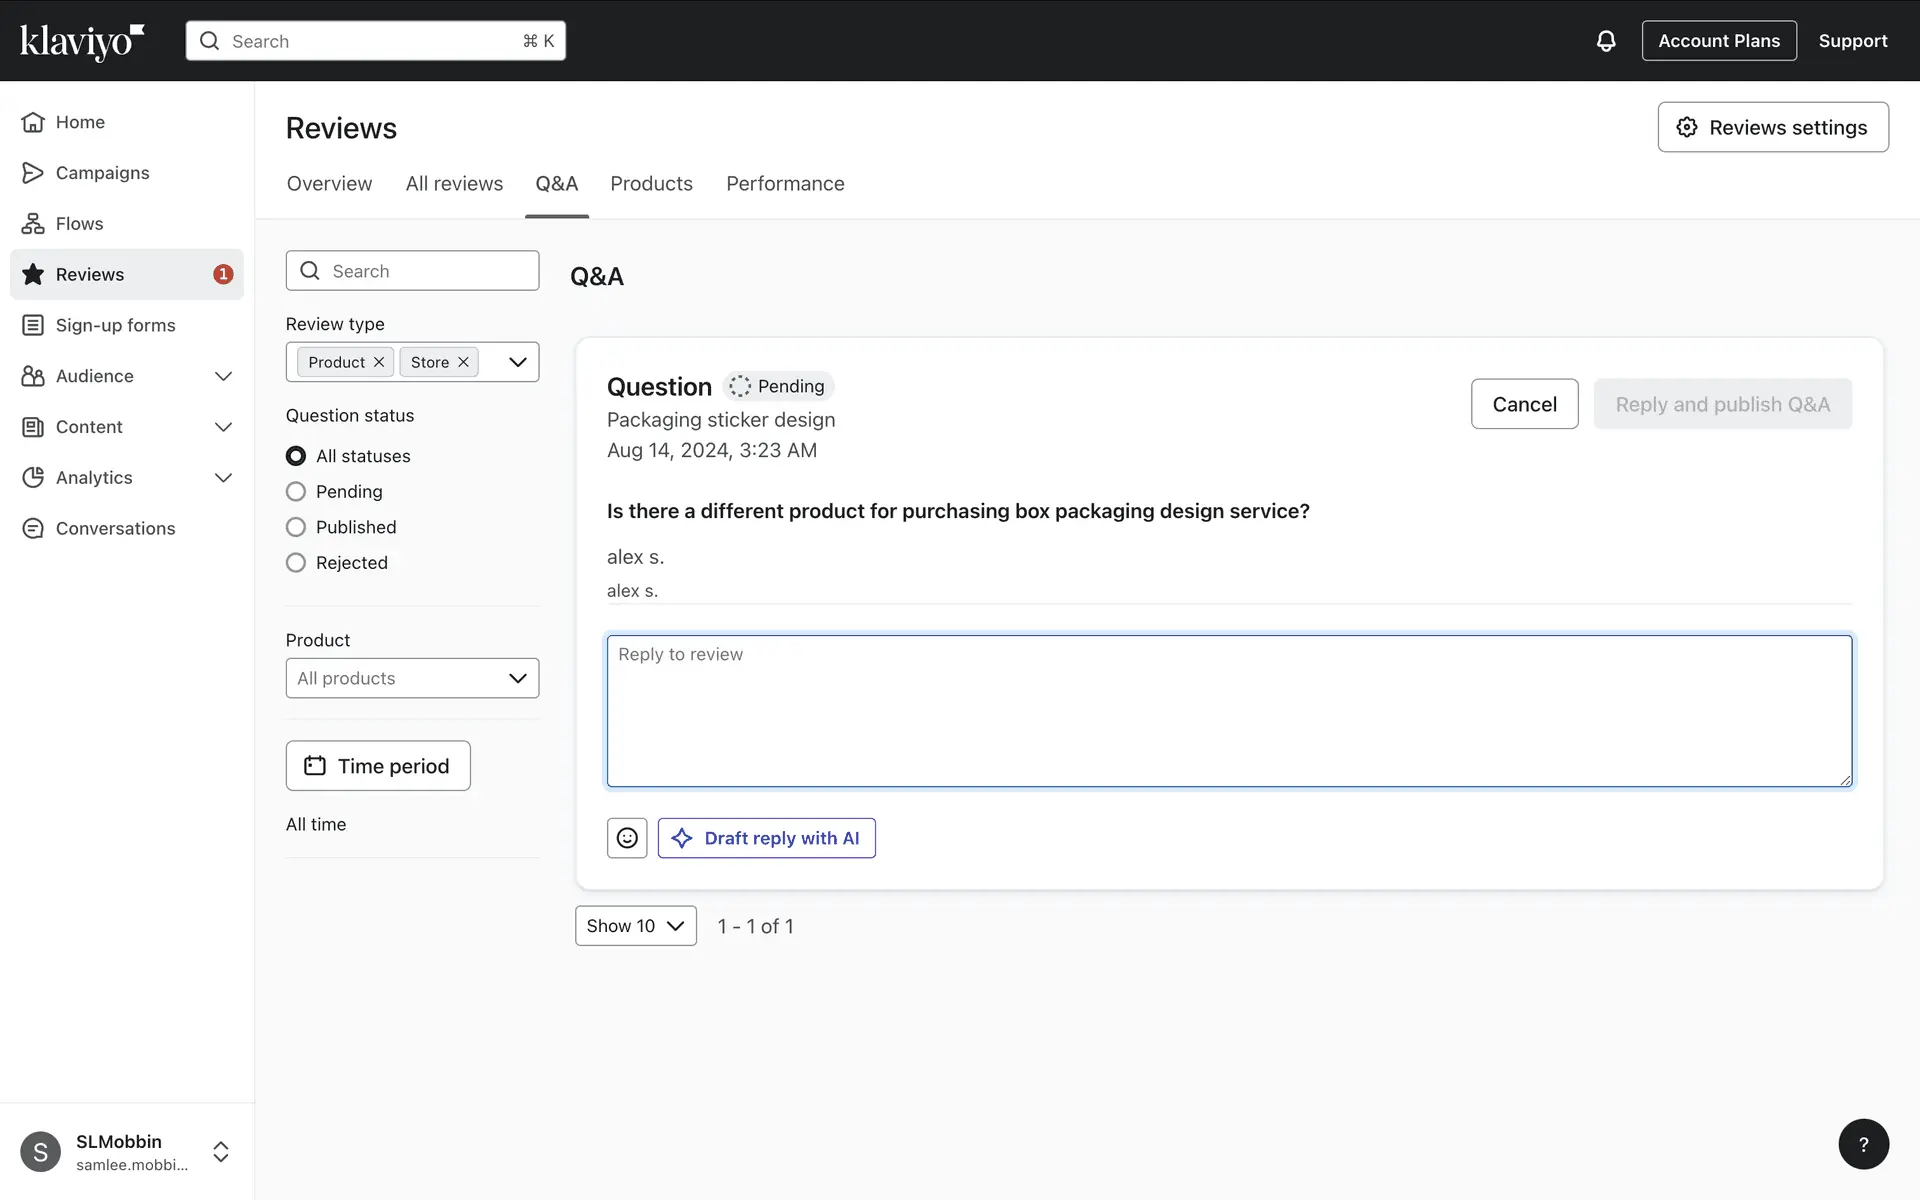Click the help question mark button
The image size is (1920, 1200).
click(1863, 1144)
